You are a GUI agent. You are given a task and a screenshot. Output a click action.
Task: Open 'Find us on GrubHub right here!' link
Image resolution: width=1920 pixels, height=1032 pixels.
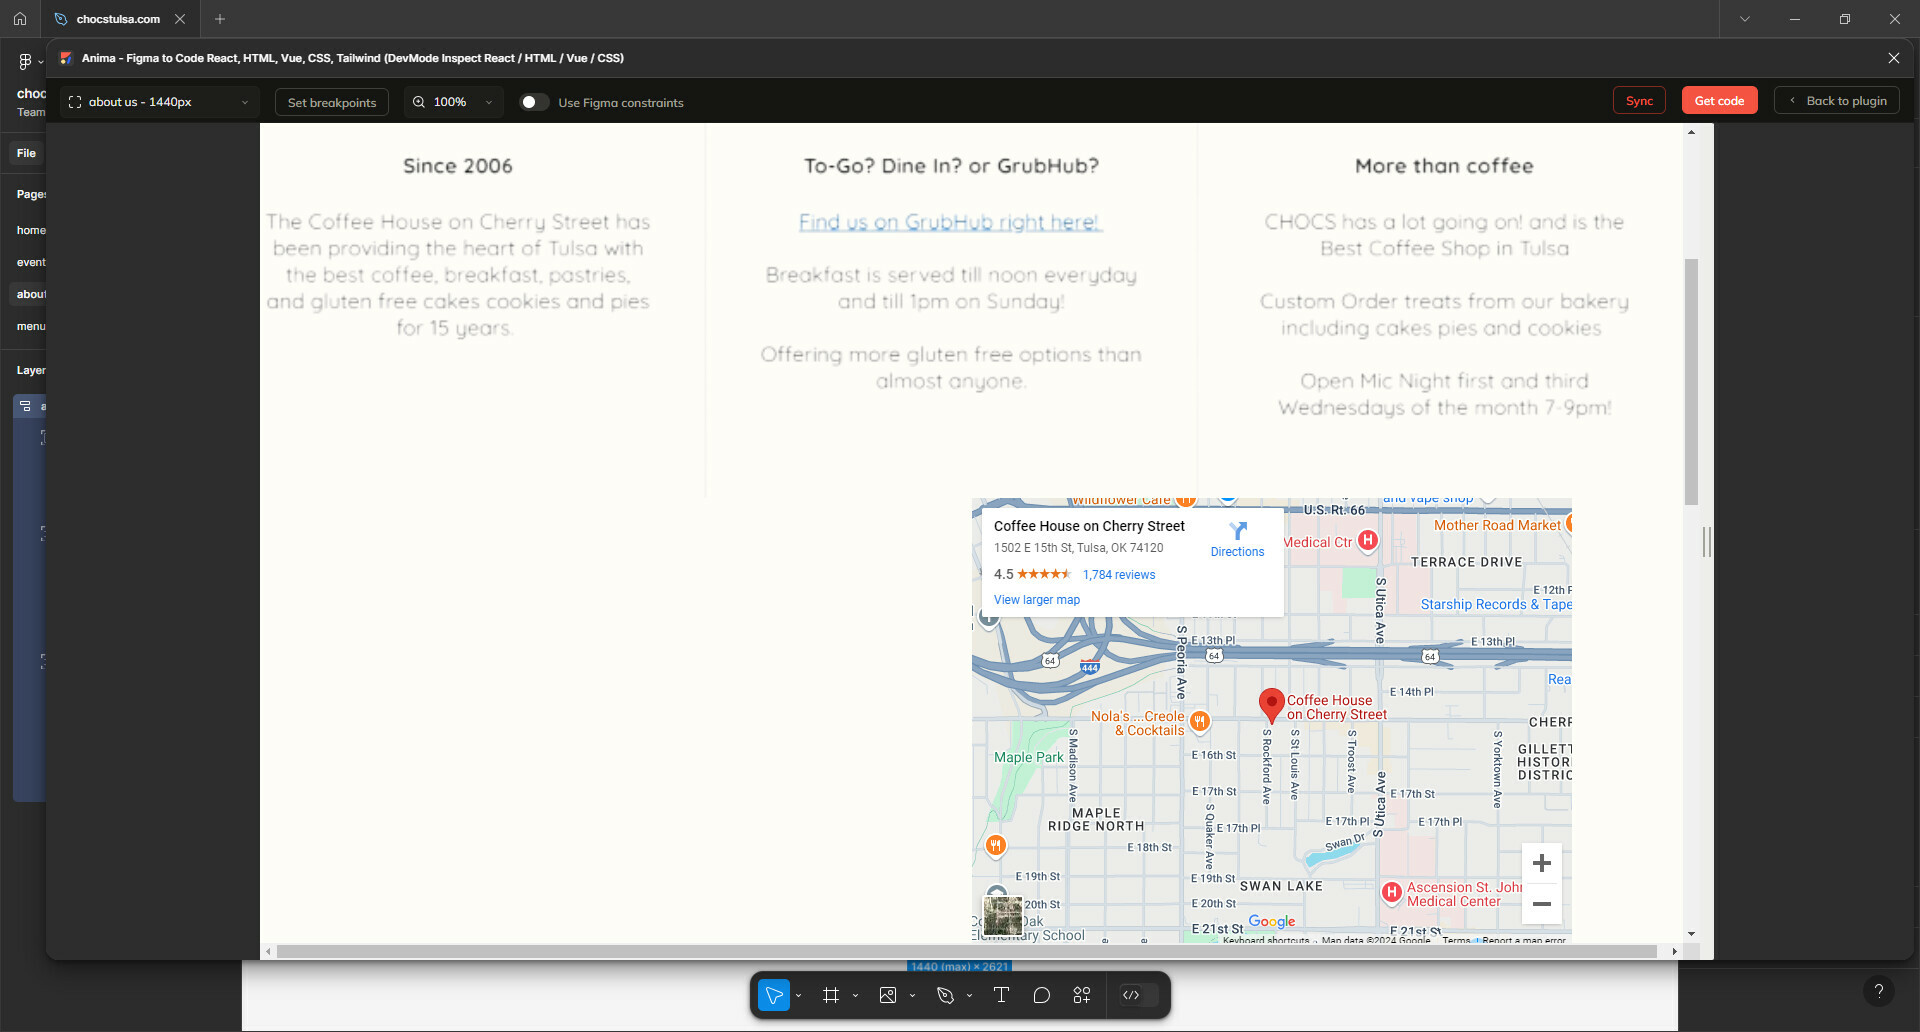pyautogui.click(x=950, y=222)
